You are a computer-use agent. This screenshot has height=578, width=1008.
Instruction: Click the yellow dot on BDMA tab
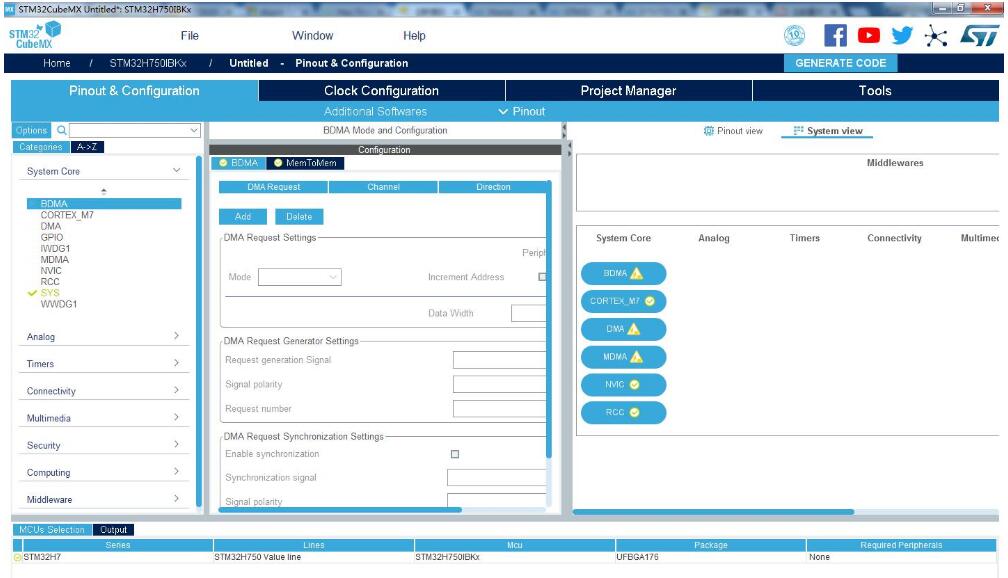pyautogui.click(x=223, y=163)
